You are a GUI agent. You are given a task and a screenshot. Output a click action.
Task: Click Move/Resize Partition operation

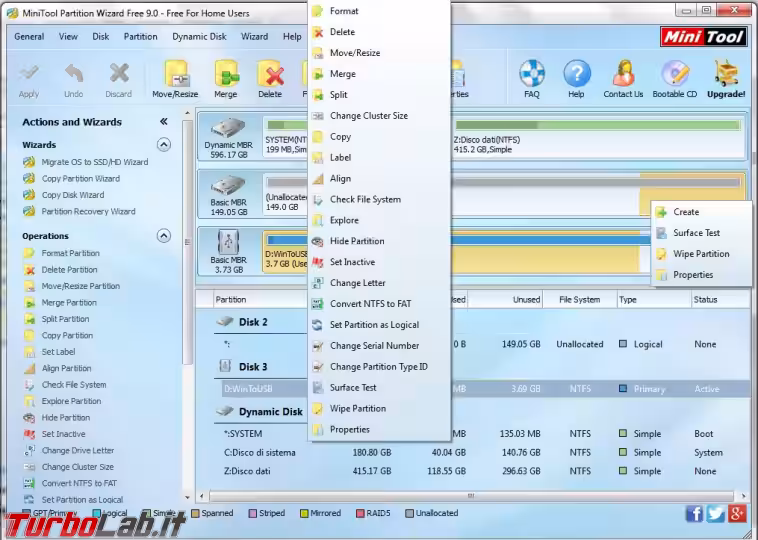(72, 286)
